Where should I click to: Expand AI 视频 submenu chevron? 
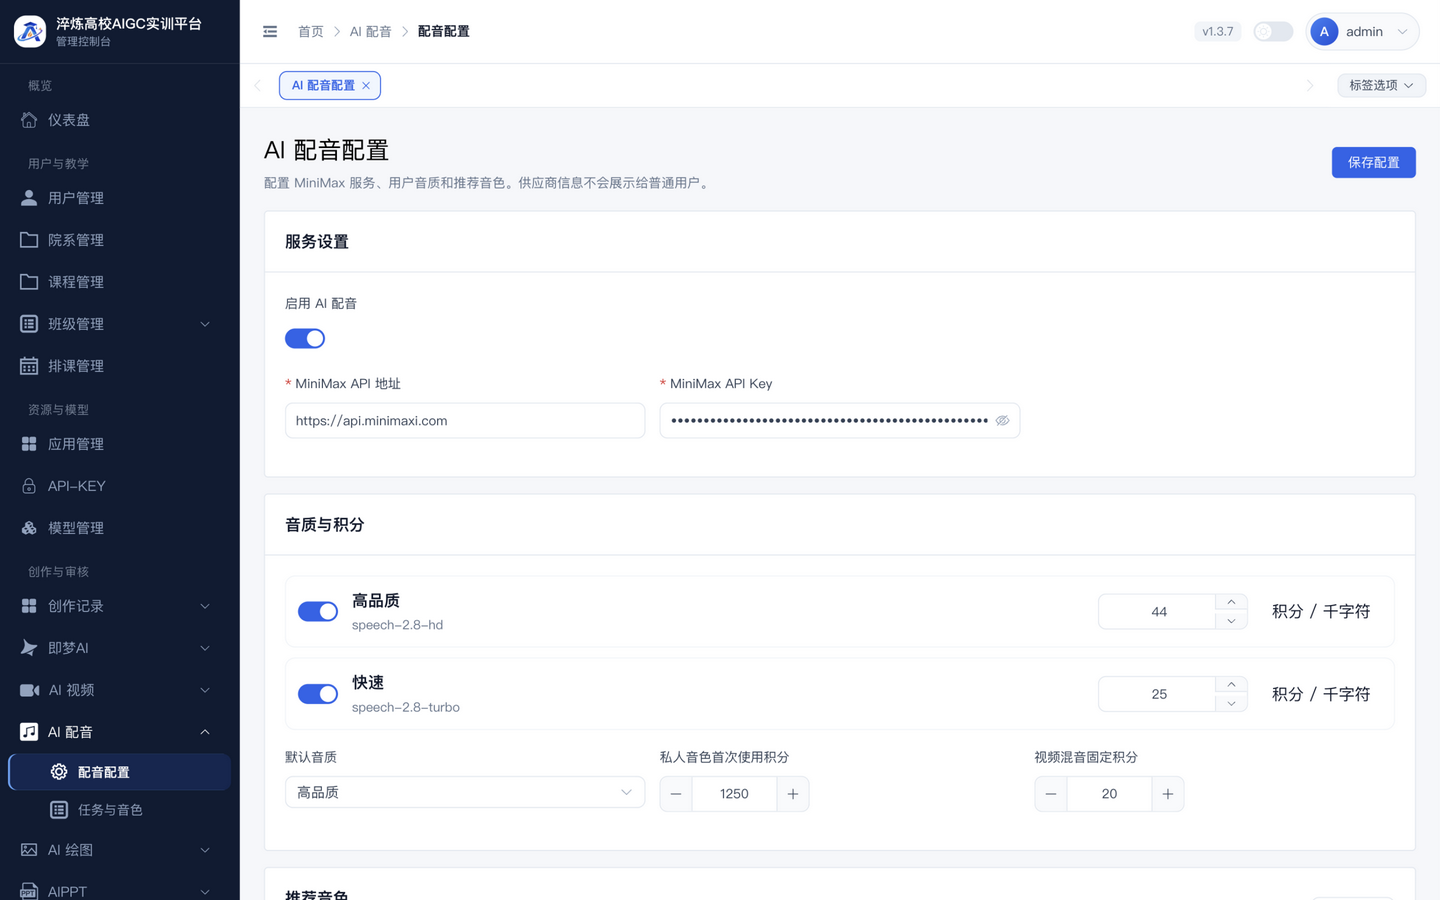205,690
